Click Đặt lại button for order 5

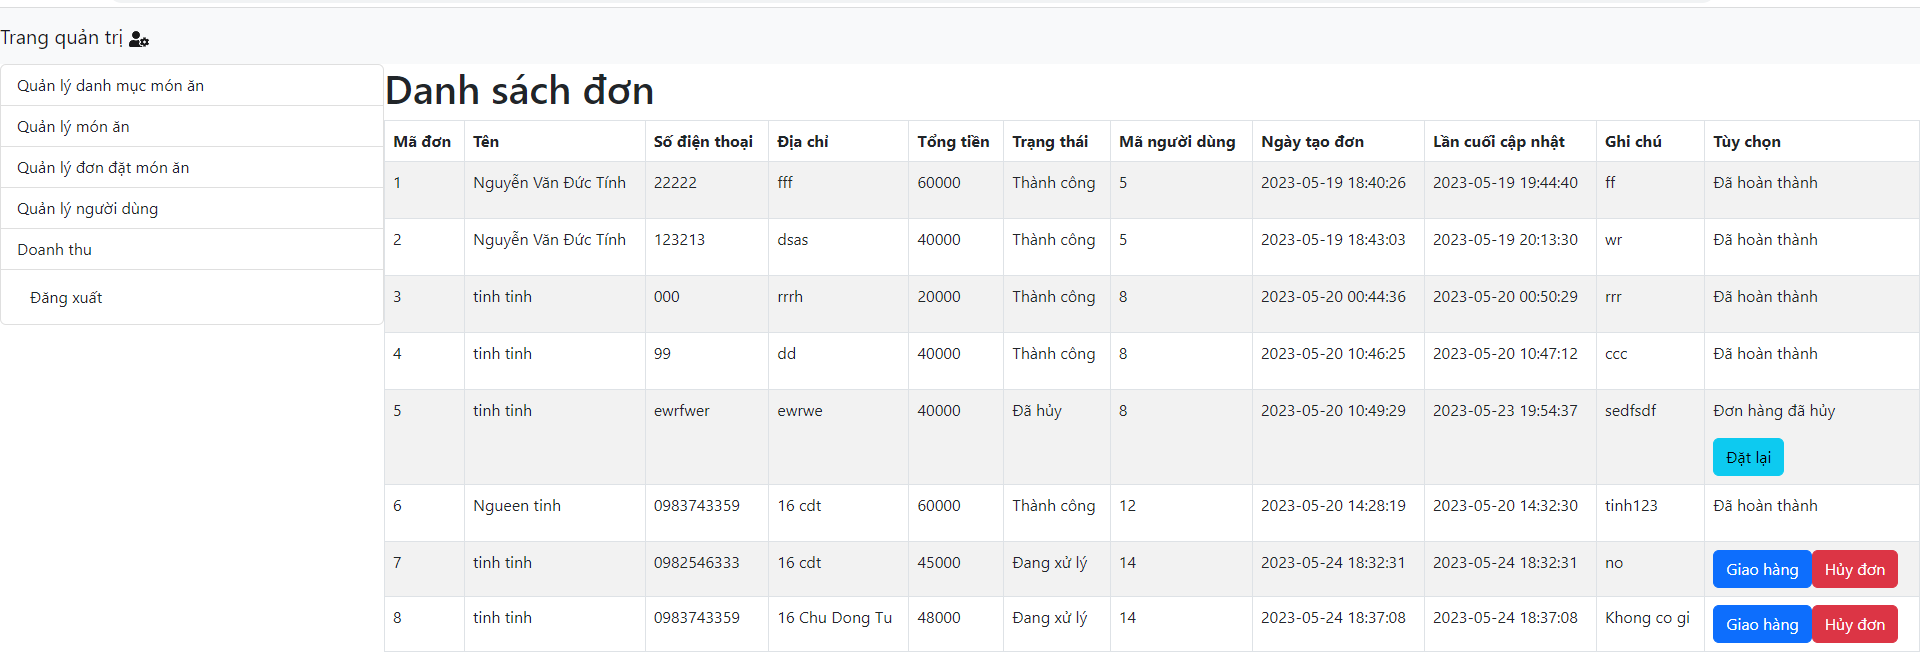coord(1748,457)
